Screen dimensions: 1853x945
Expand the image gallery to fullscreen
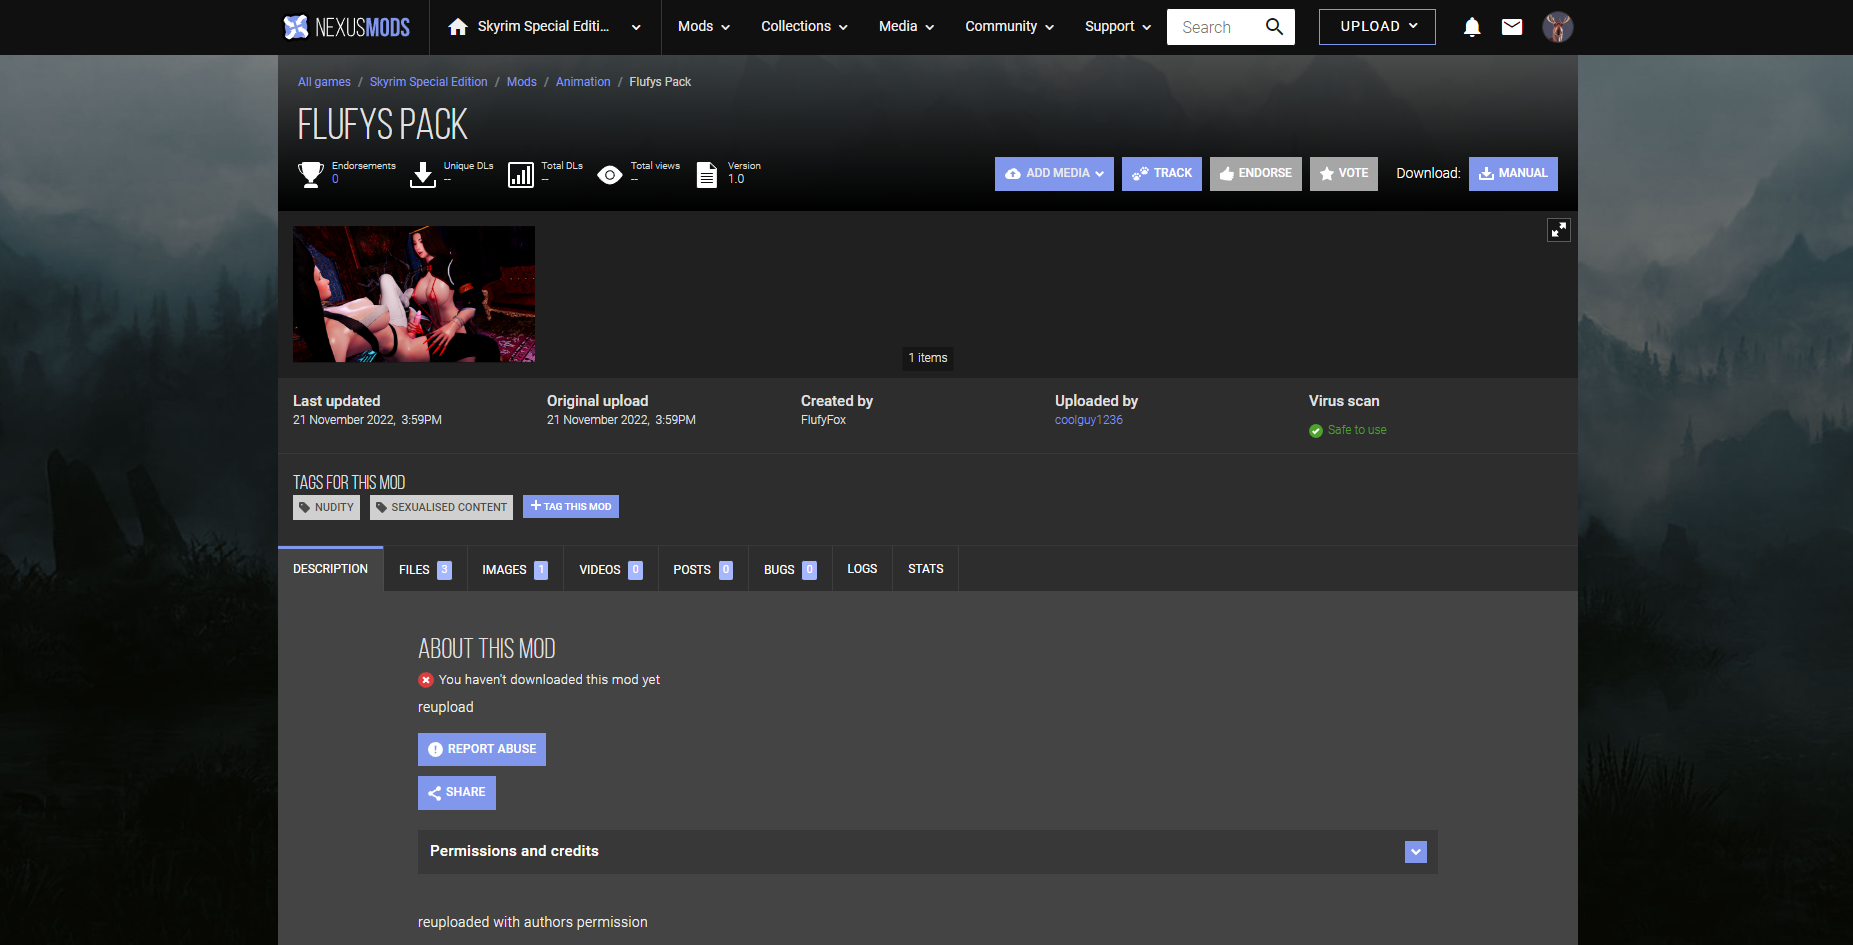tap(1559, 230)
